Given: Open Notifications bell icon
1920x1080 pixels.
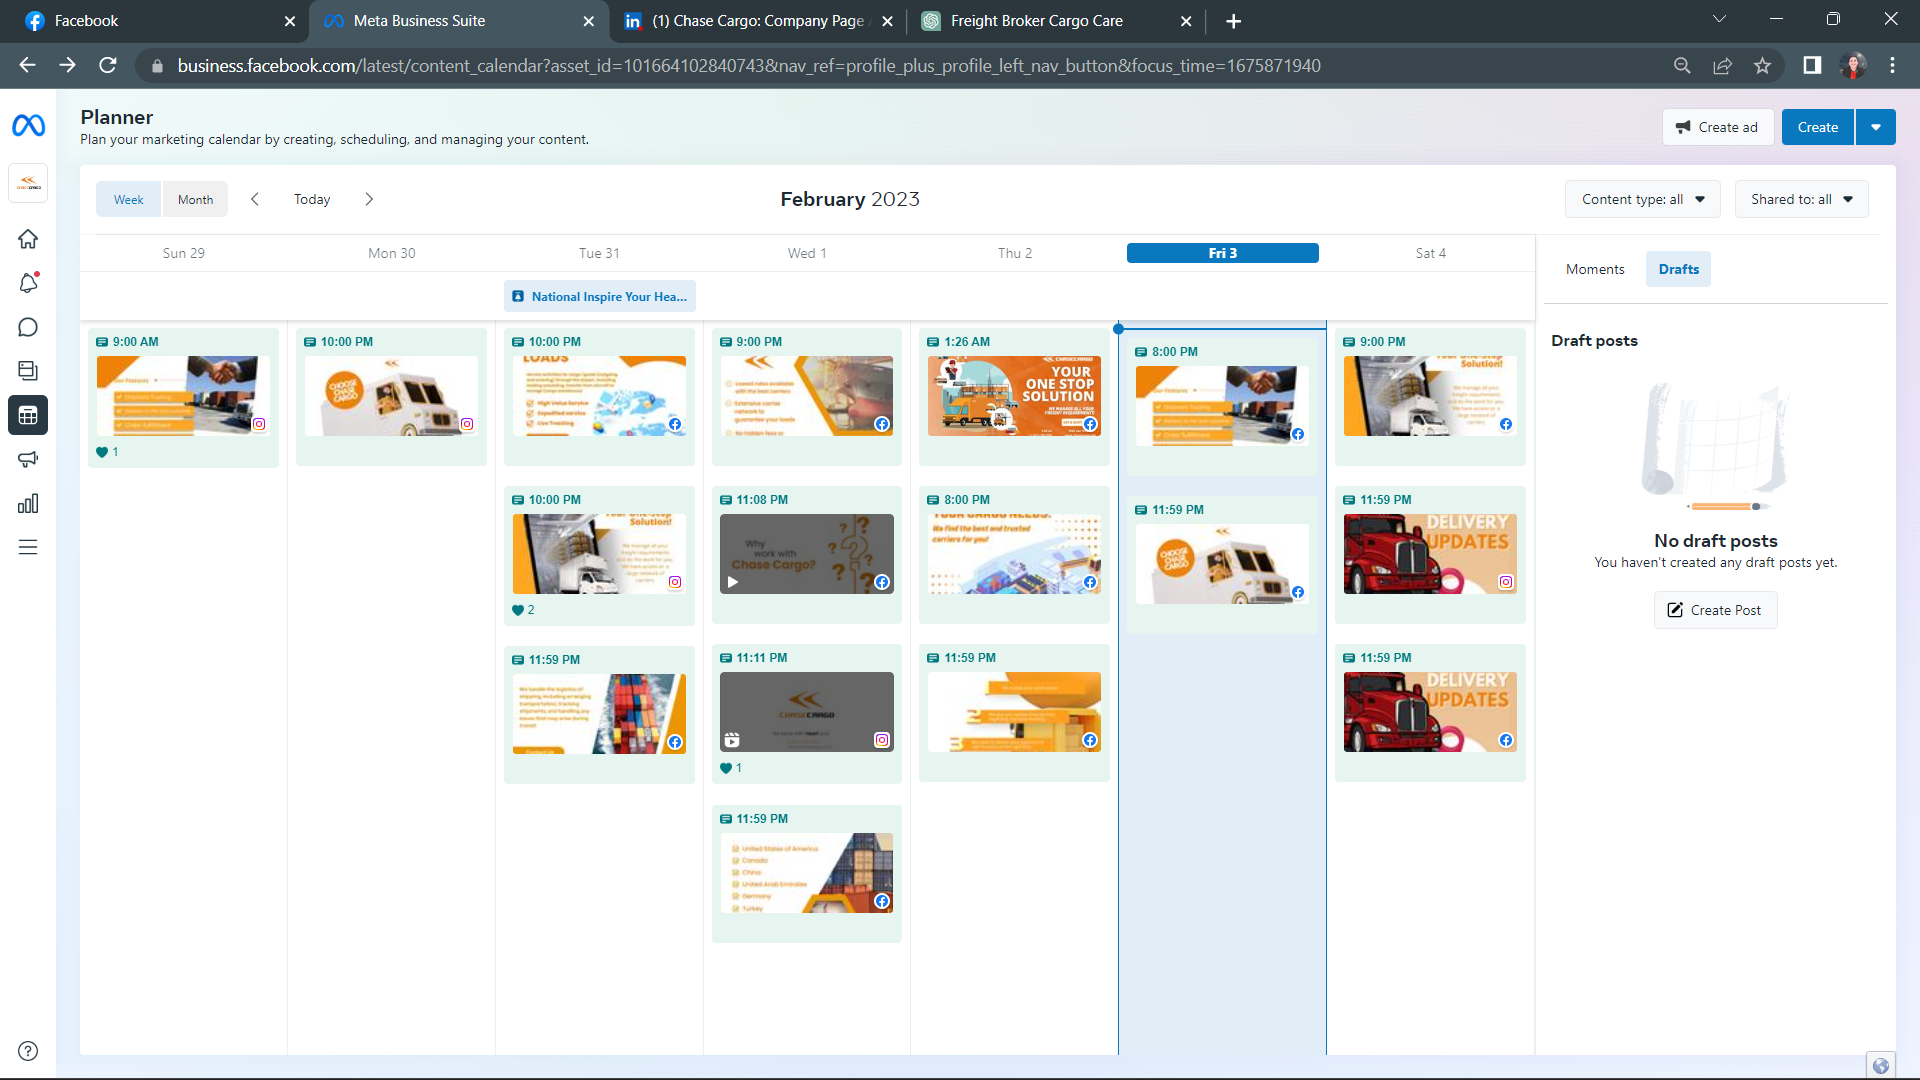Looking at the screenshot, I should [x=28, y=283].
